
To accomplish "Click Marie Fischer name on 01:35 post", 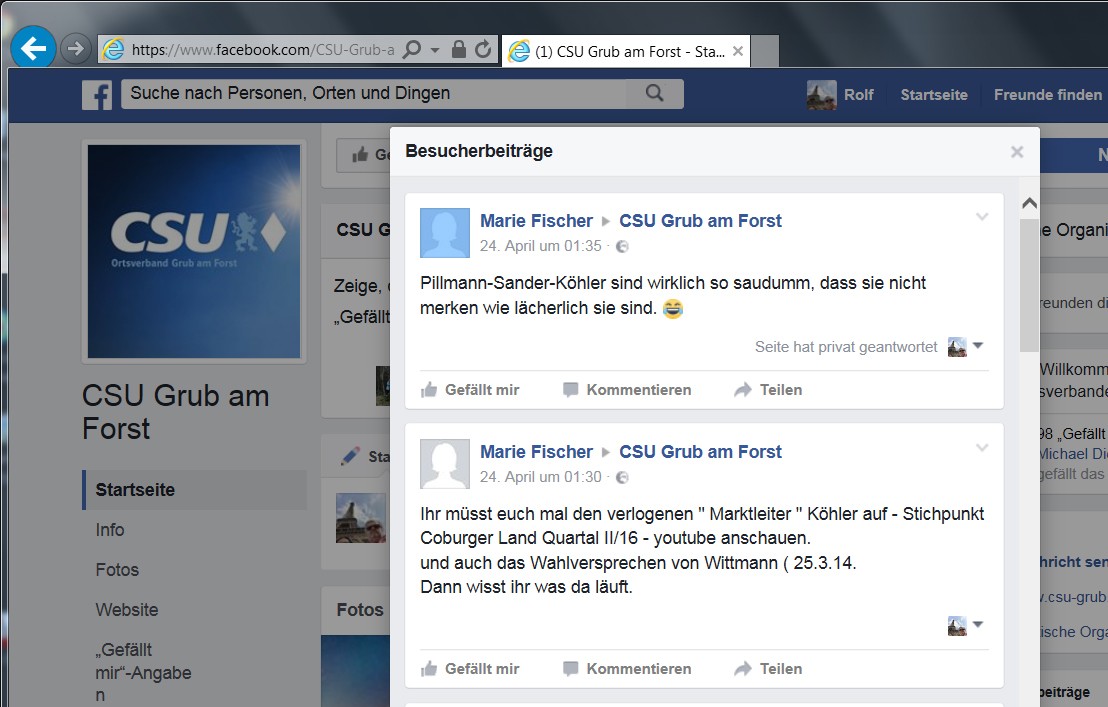I will click(536, 221).
